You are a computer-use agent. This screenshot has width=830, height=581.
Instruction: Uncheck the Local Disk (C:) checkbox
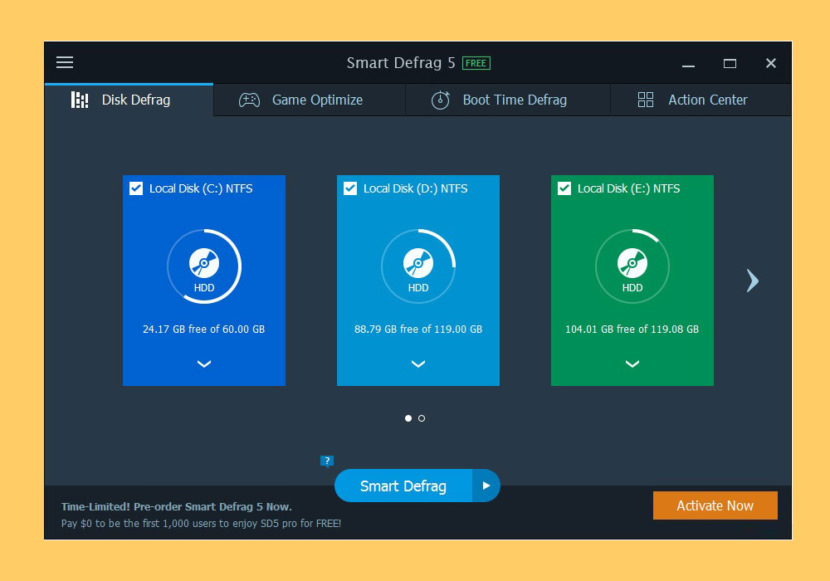coord(136,188)
